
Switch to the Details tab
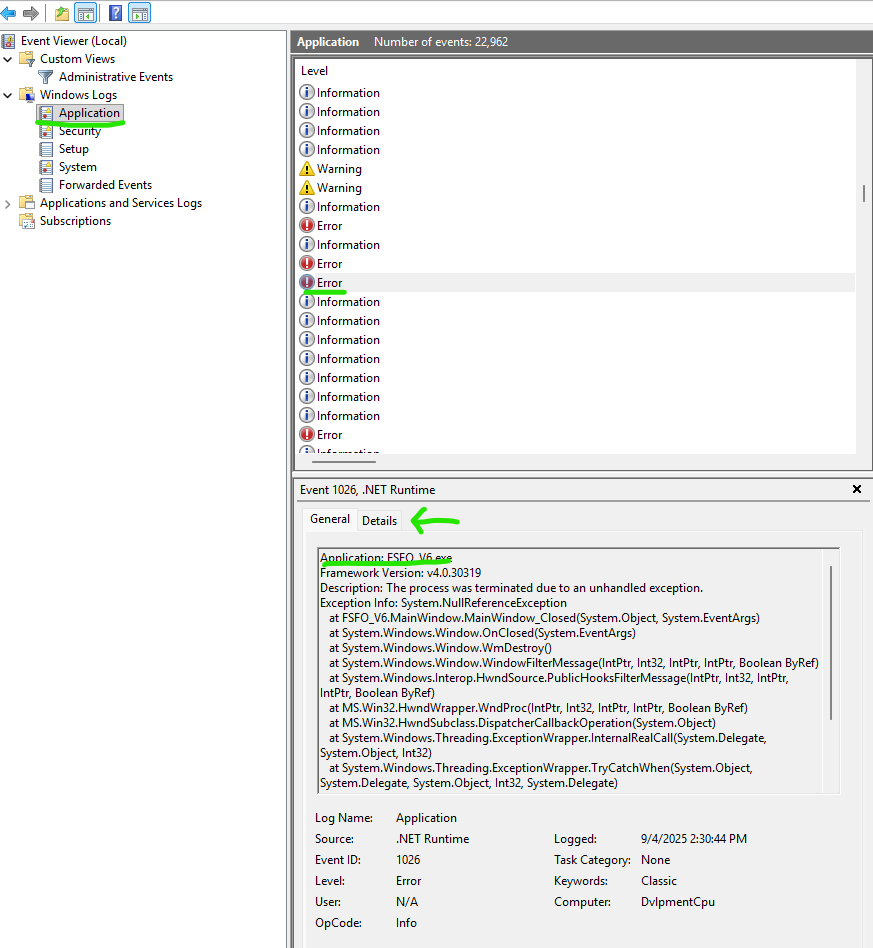[379, 520]
